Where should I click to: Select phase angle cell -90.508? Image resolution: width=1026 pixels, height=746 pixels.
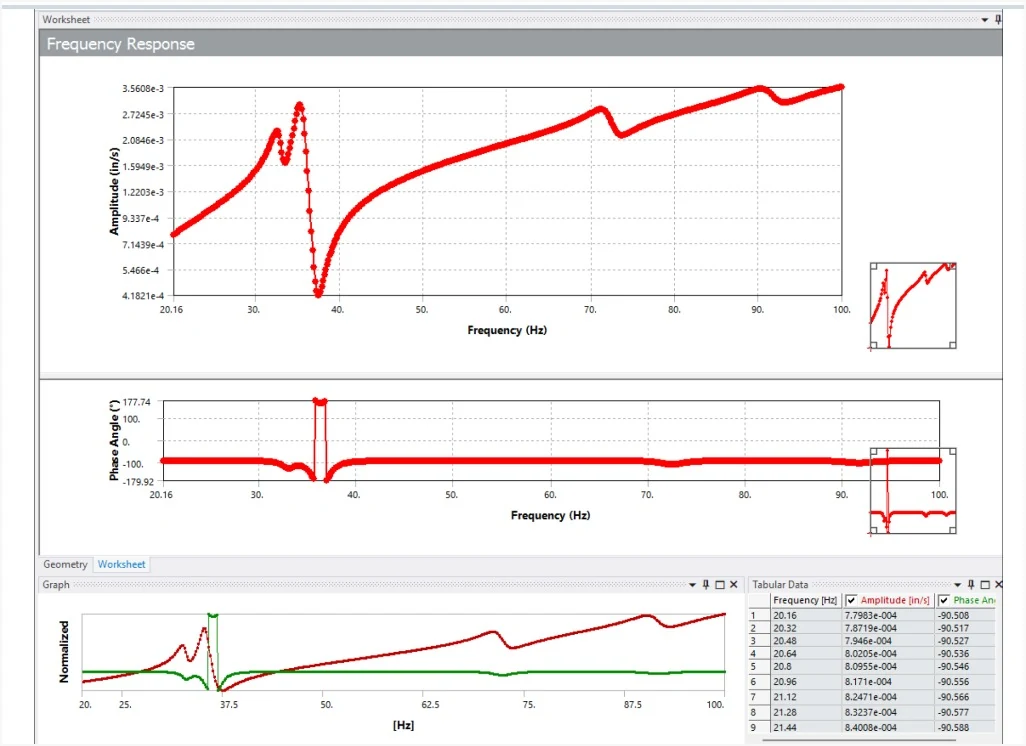point(965,615)
